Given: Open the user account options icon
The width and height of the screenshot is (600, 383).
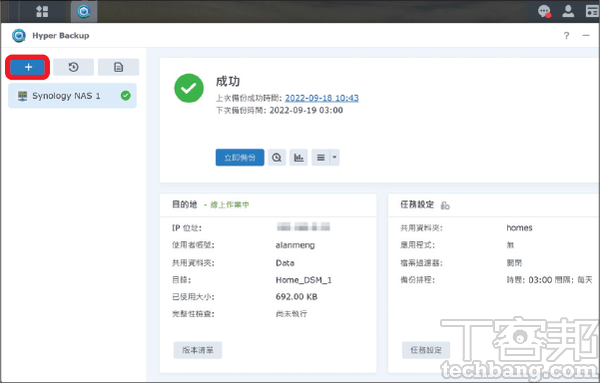Looking at the screenshot, I should click(x=568, y=11).
